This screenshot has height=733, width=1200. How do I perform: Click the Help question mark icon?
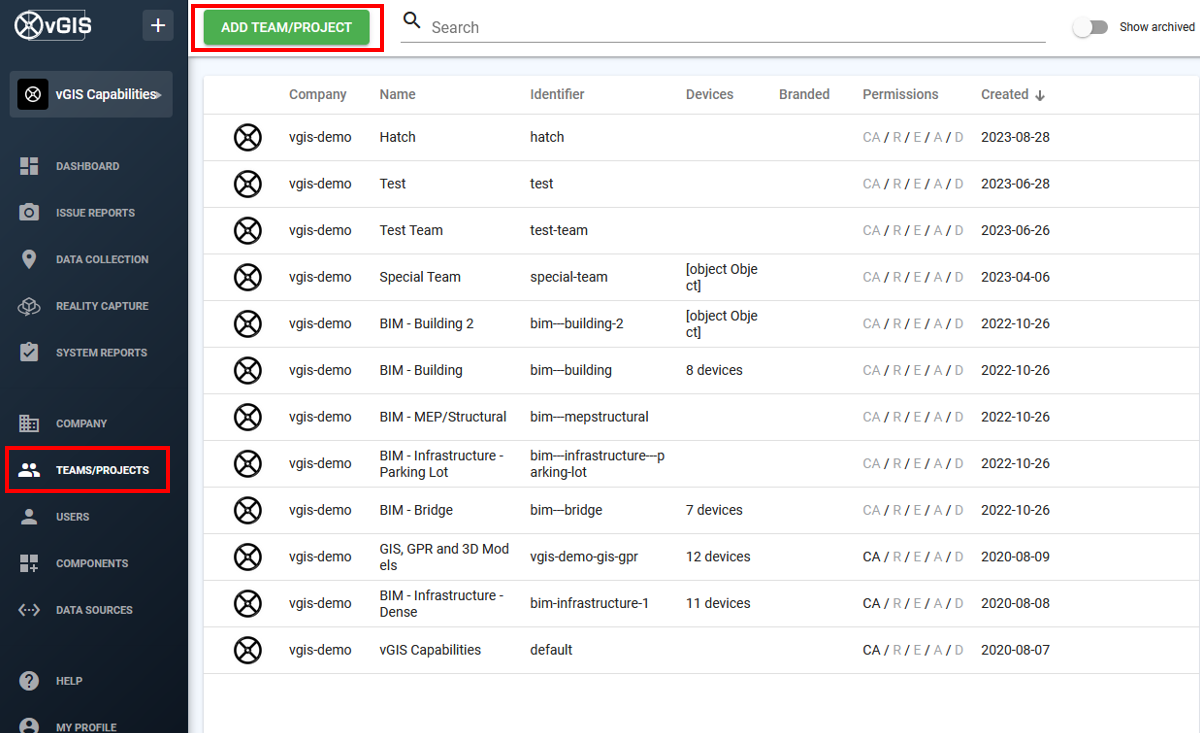tap(29, 681)
